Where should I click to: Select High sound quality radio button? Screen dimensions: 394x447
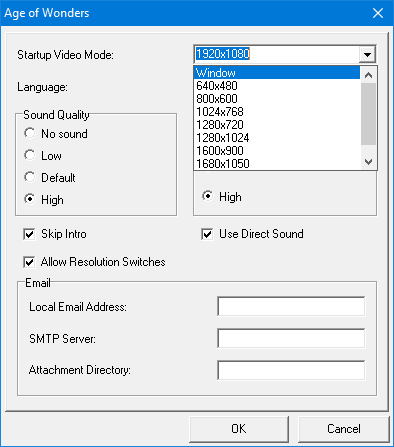pos(30,199)
